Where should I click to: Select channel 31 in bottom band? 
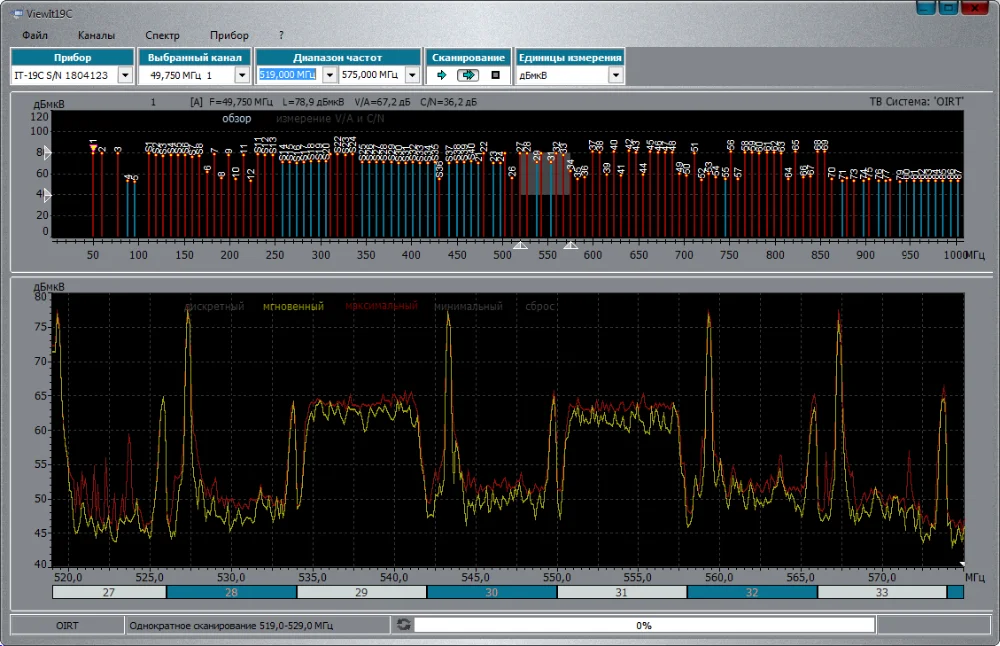click(622, 592)
